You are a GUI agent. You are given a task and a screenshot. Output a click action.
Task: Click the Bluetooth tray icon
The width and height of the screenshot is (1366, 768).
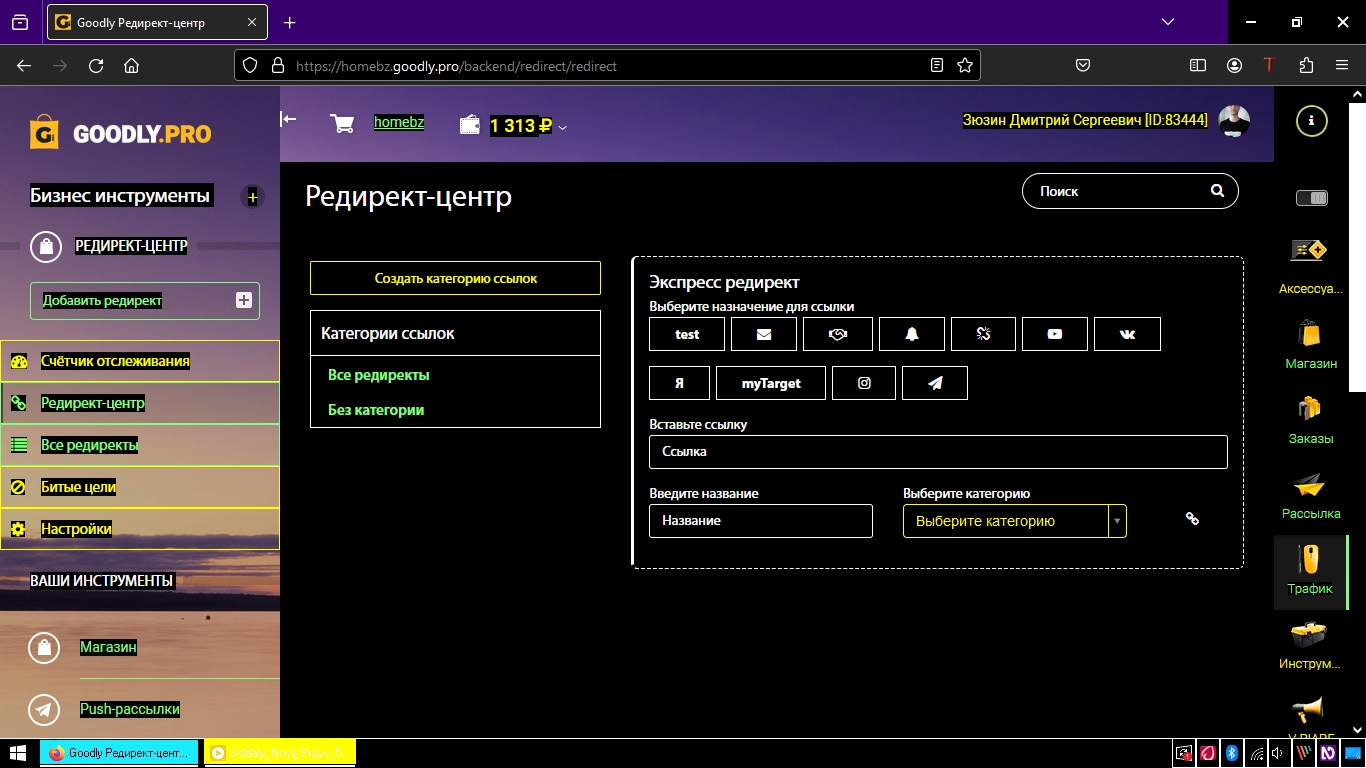[x=1232, y=753]
